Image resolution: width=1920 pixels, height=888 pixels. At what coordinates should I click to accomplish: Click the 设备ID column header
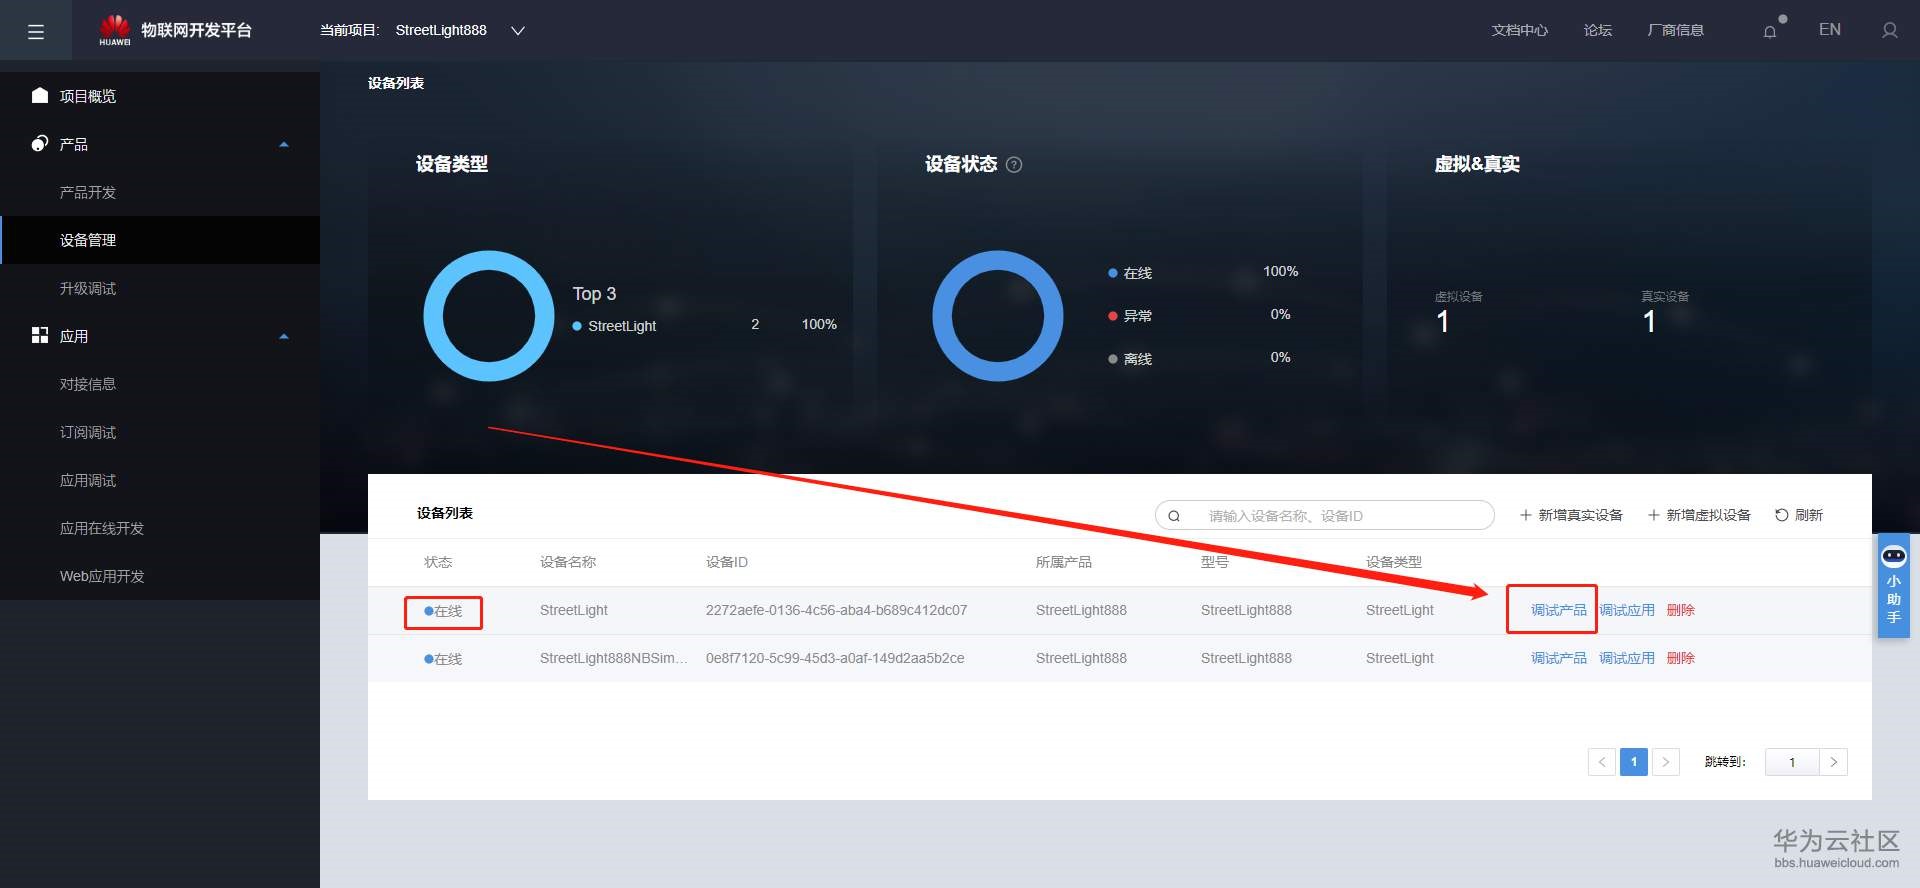click(727, 562)
